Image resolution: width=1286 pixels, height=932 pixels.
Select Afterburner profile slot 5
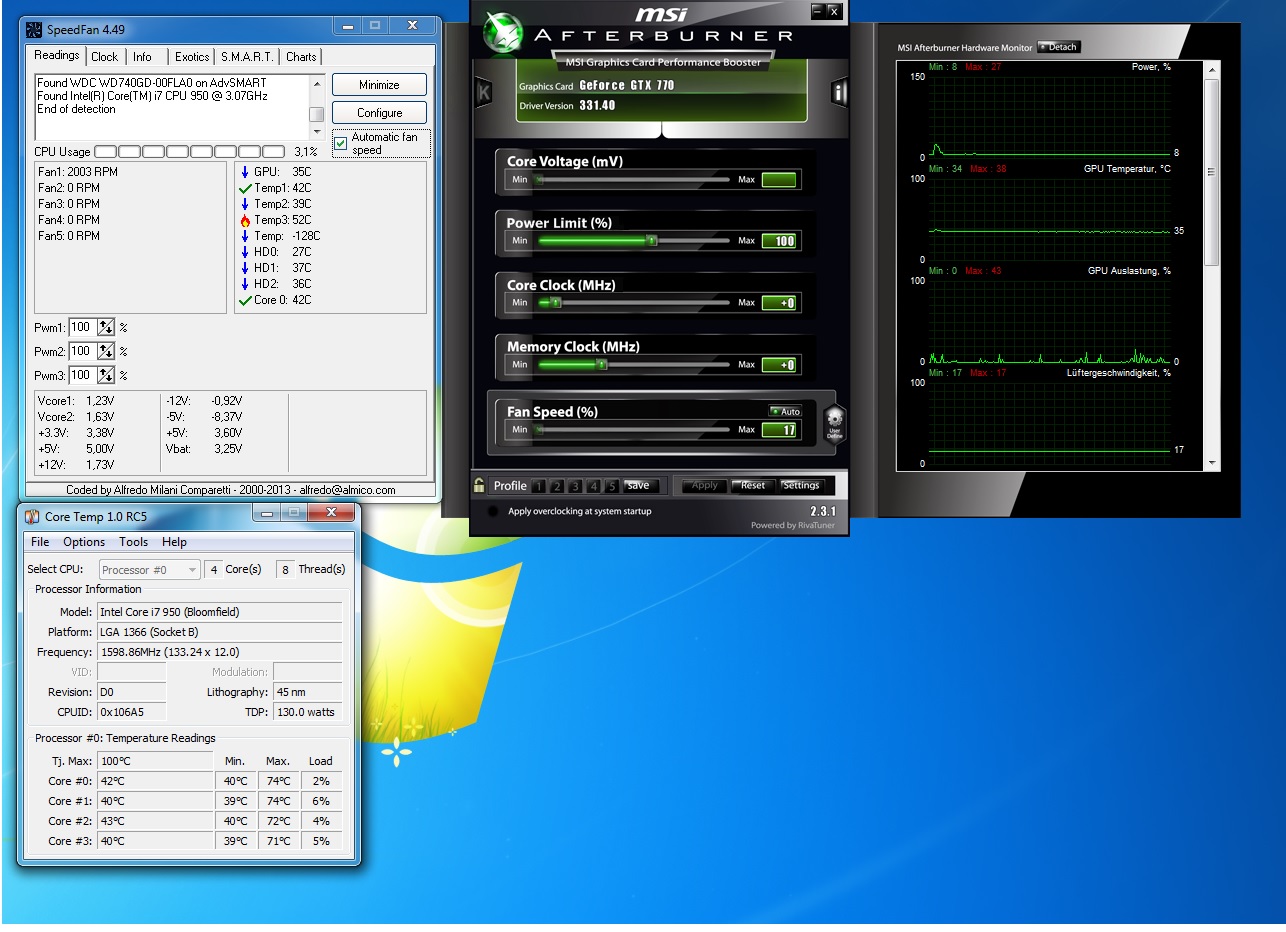(612, 487)
